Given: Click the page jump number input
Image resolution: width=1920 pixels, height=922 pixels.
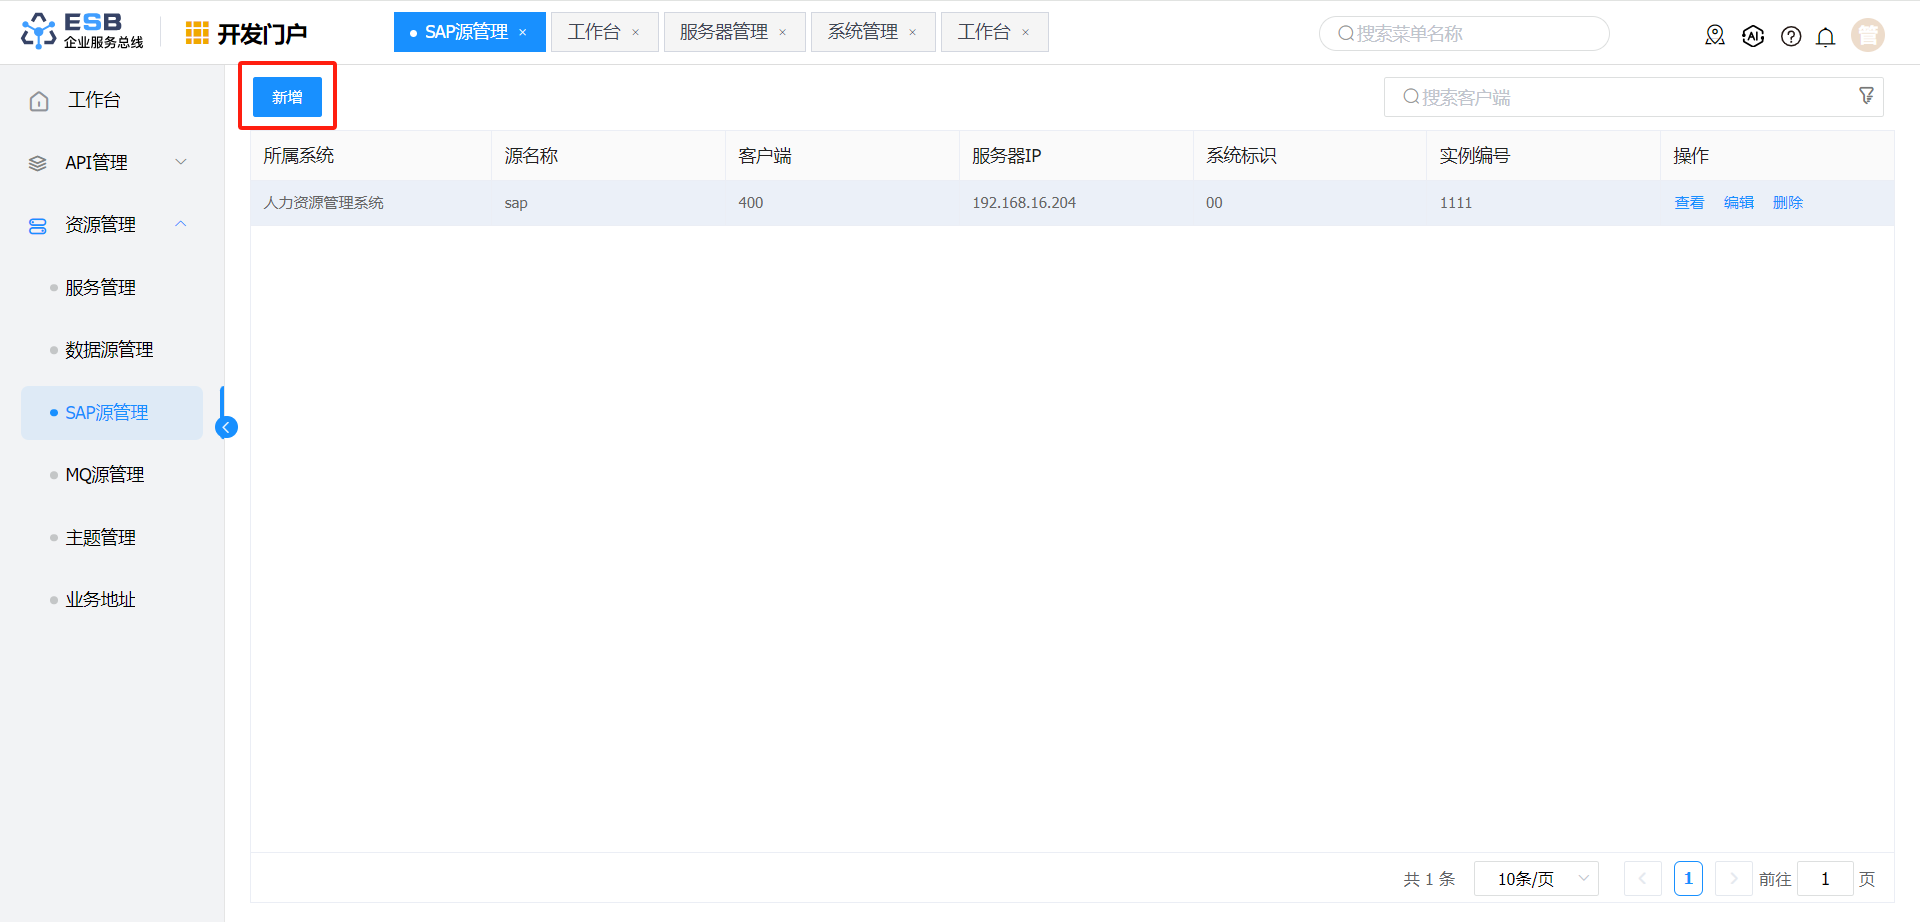Looking at the screenshot, I should [x=1824, y=879].
